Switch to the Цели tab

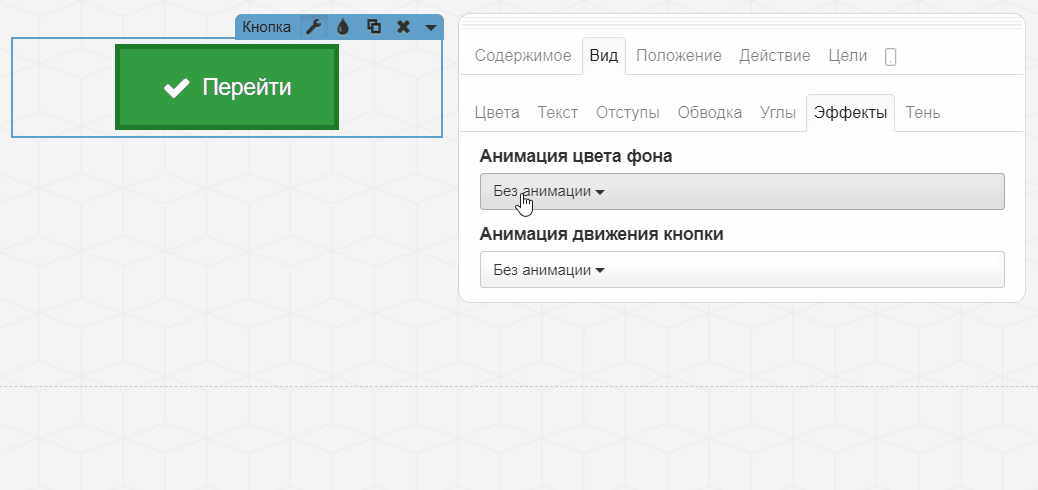(848, 56)
